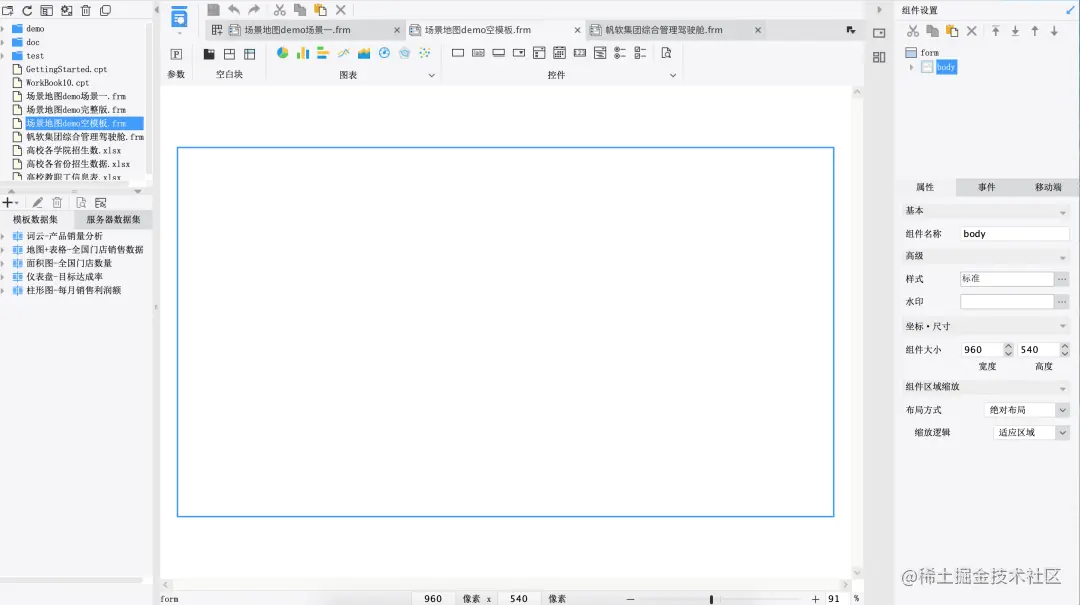This screenshot has height=605, width=1080.
Task: Insert a column chart from 图表 group
Action: tap(303, 53)
